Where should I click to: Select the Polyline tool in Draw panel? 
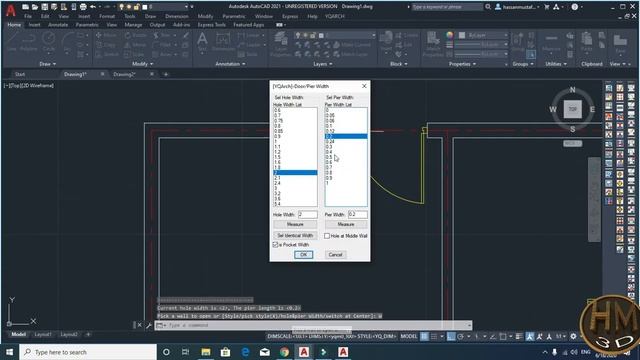[29, 42]
